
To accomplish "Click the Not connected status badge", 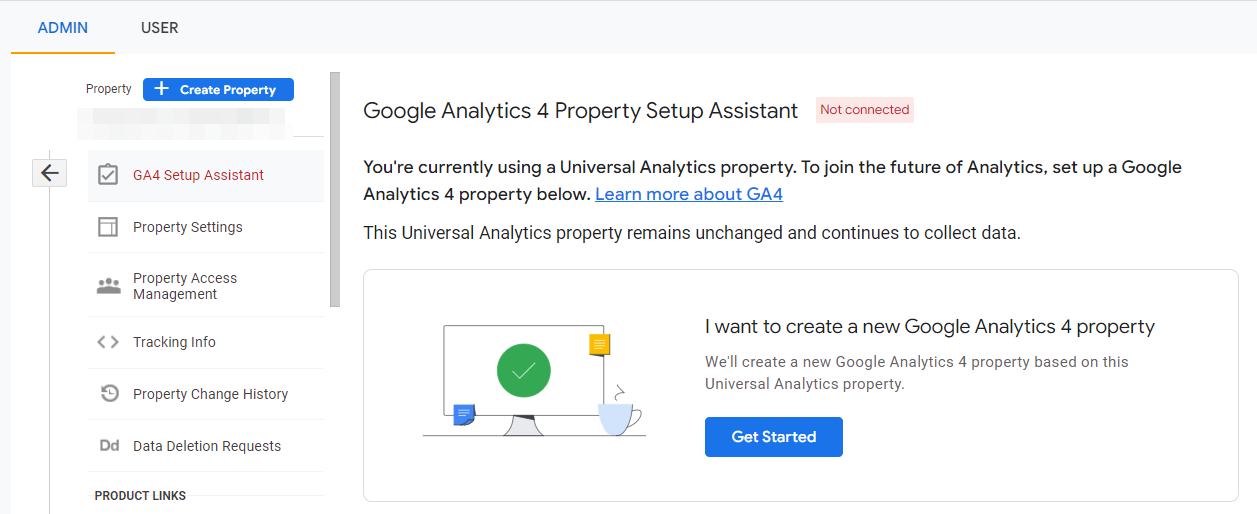I will tap(864, 110).
